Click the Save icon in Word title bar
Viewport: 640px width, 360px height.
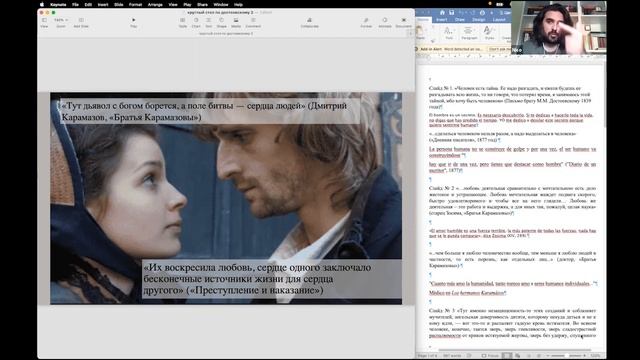tap(452, 13)
